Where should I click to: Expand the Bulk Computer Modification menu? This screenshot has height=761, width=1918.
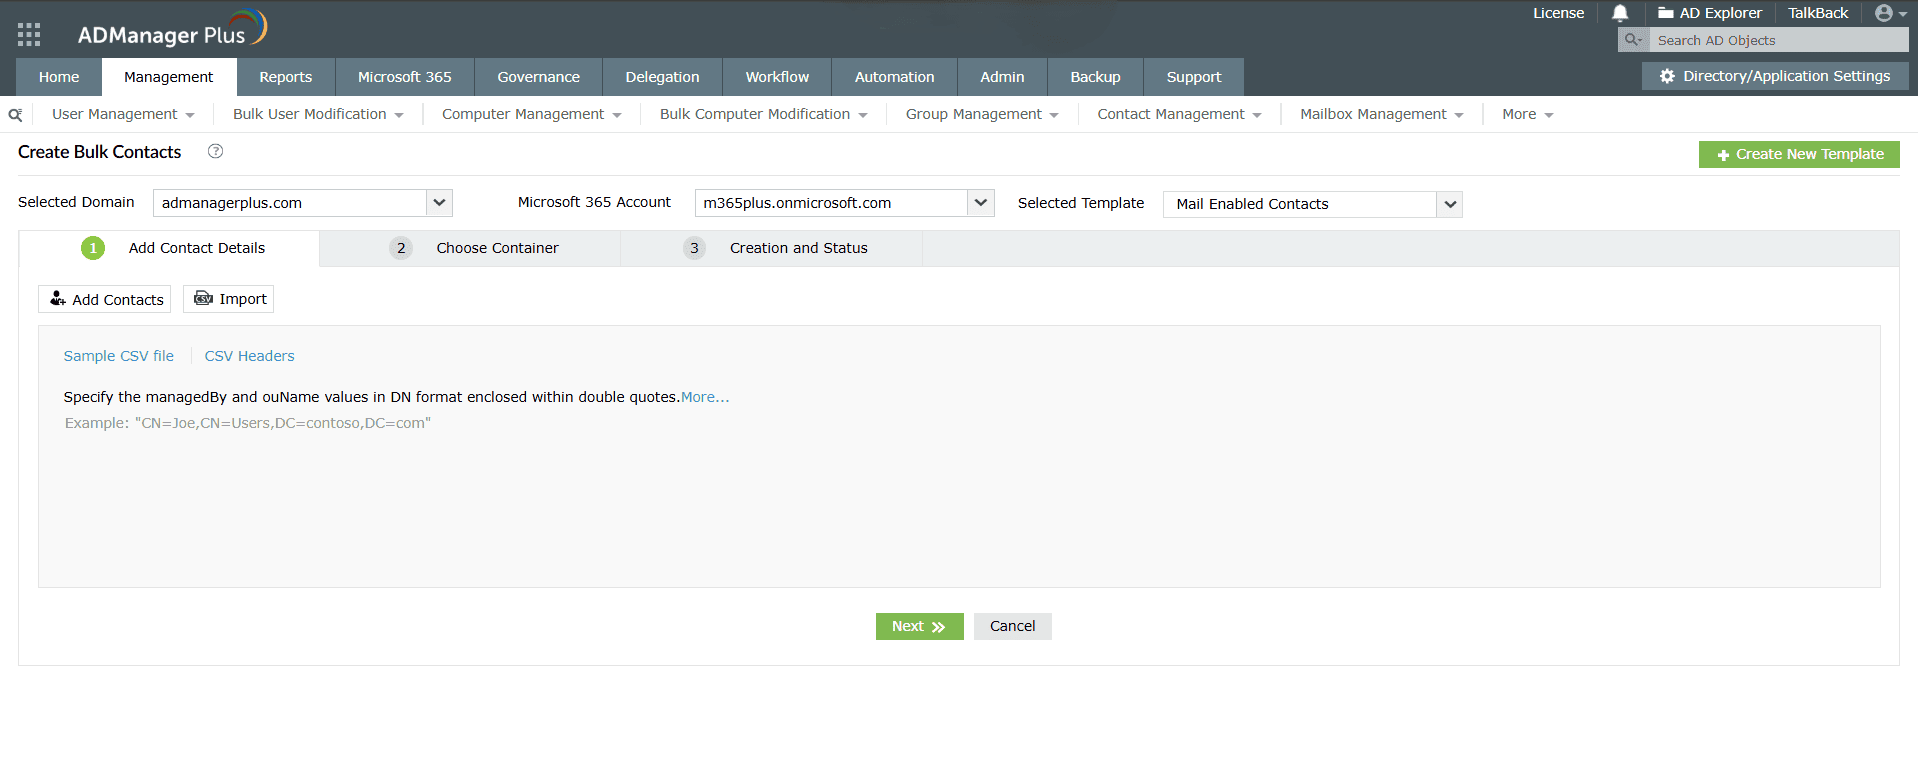pos(764,114)
